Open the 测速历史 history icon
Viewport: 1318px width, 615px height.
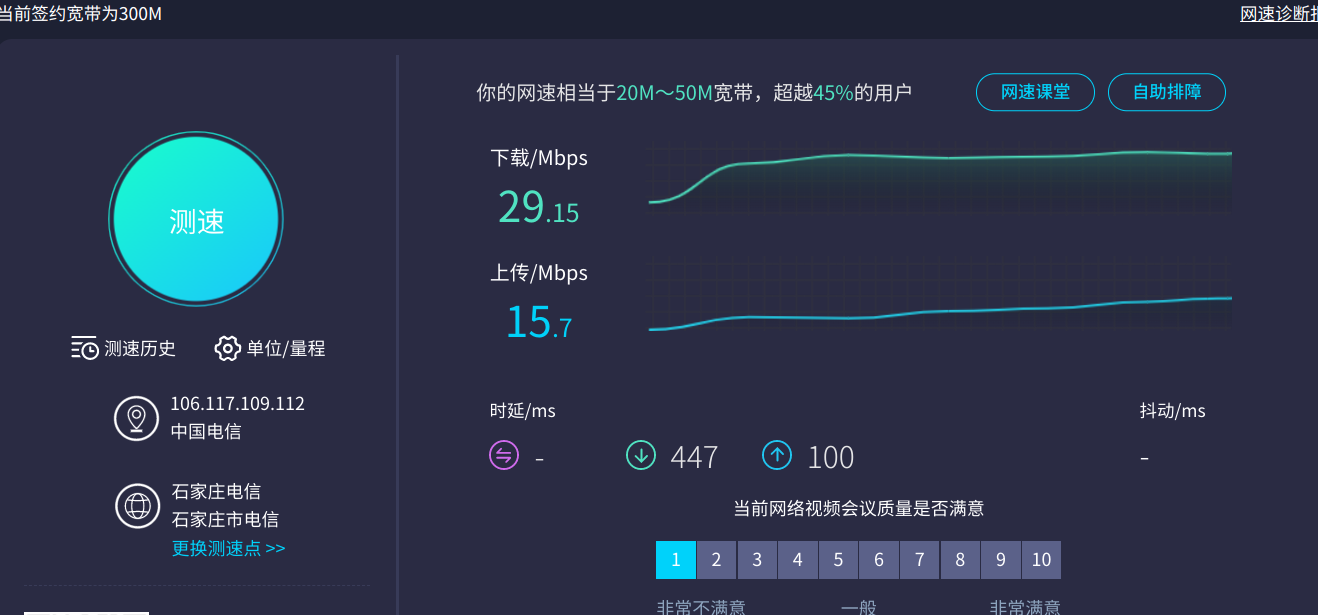(x=85, y=348)
